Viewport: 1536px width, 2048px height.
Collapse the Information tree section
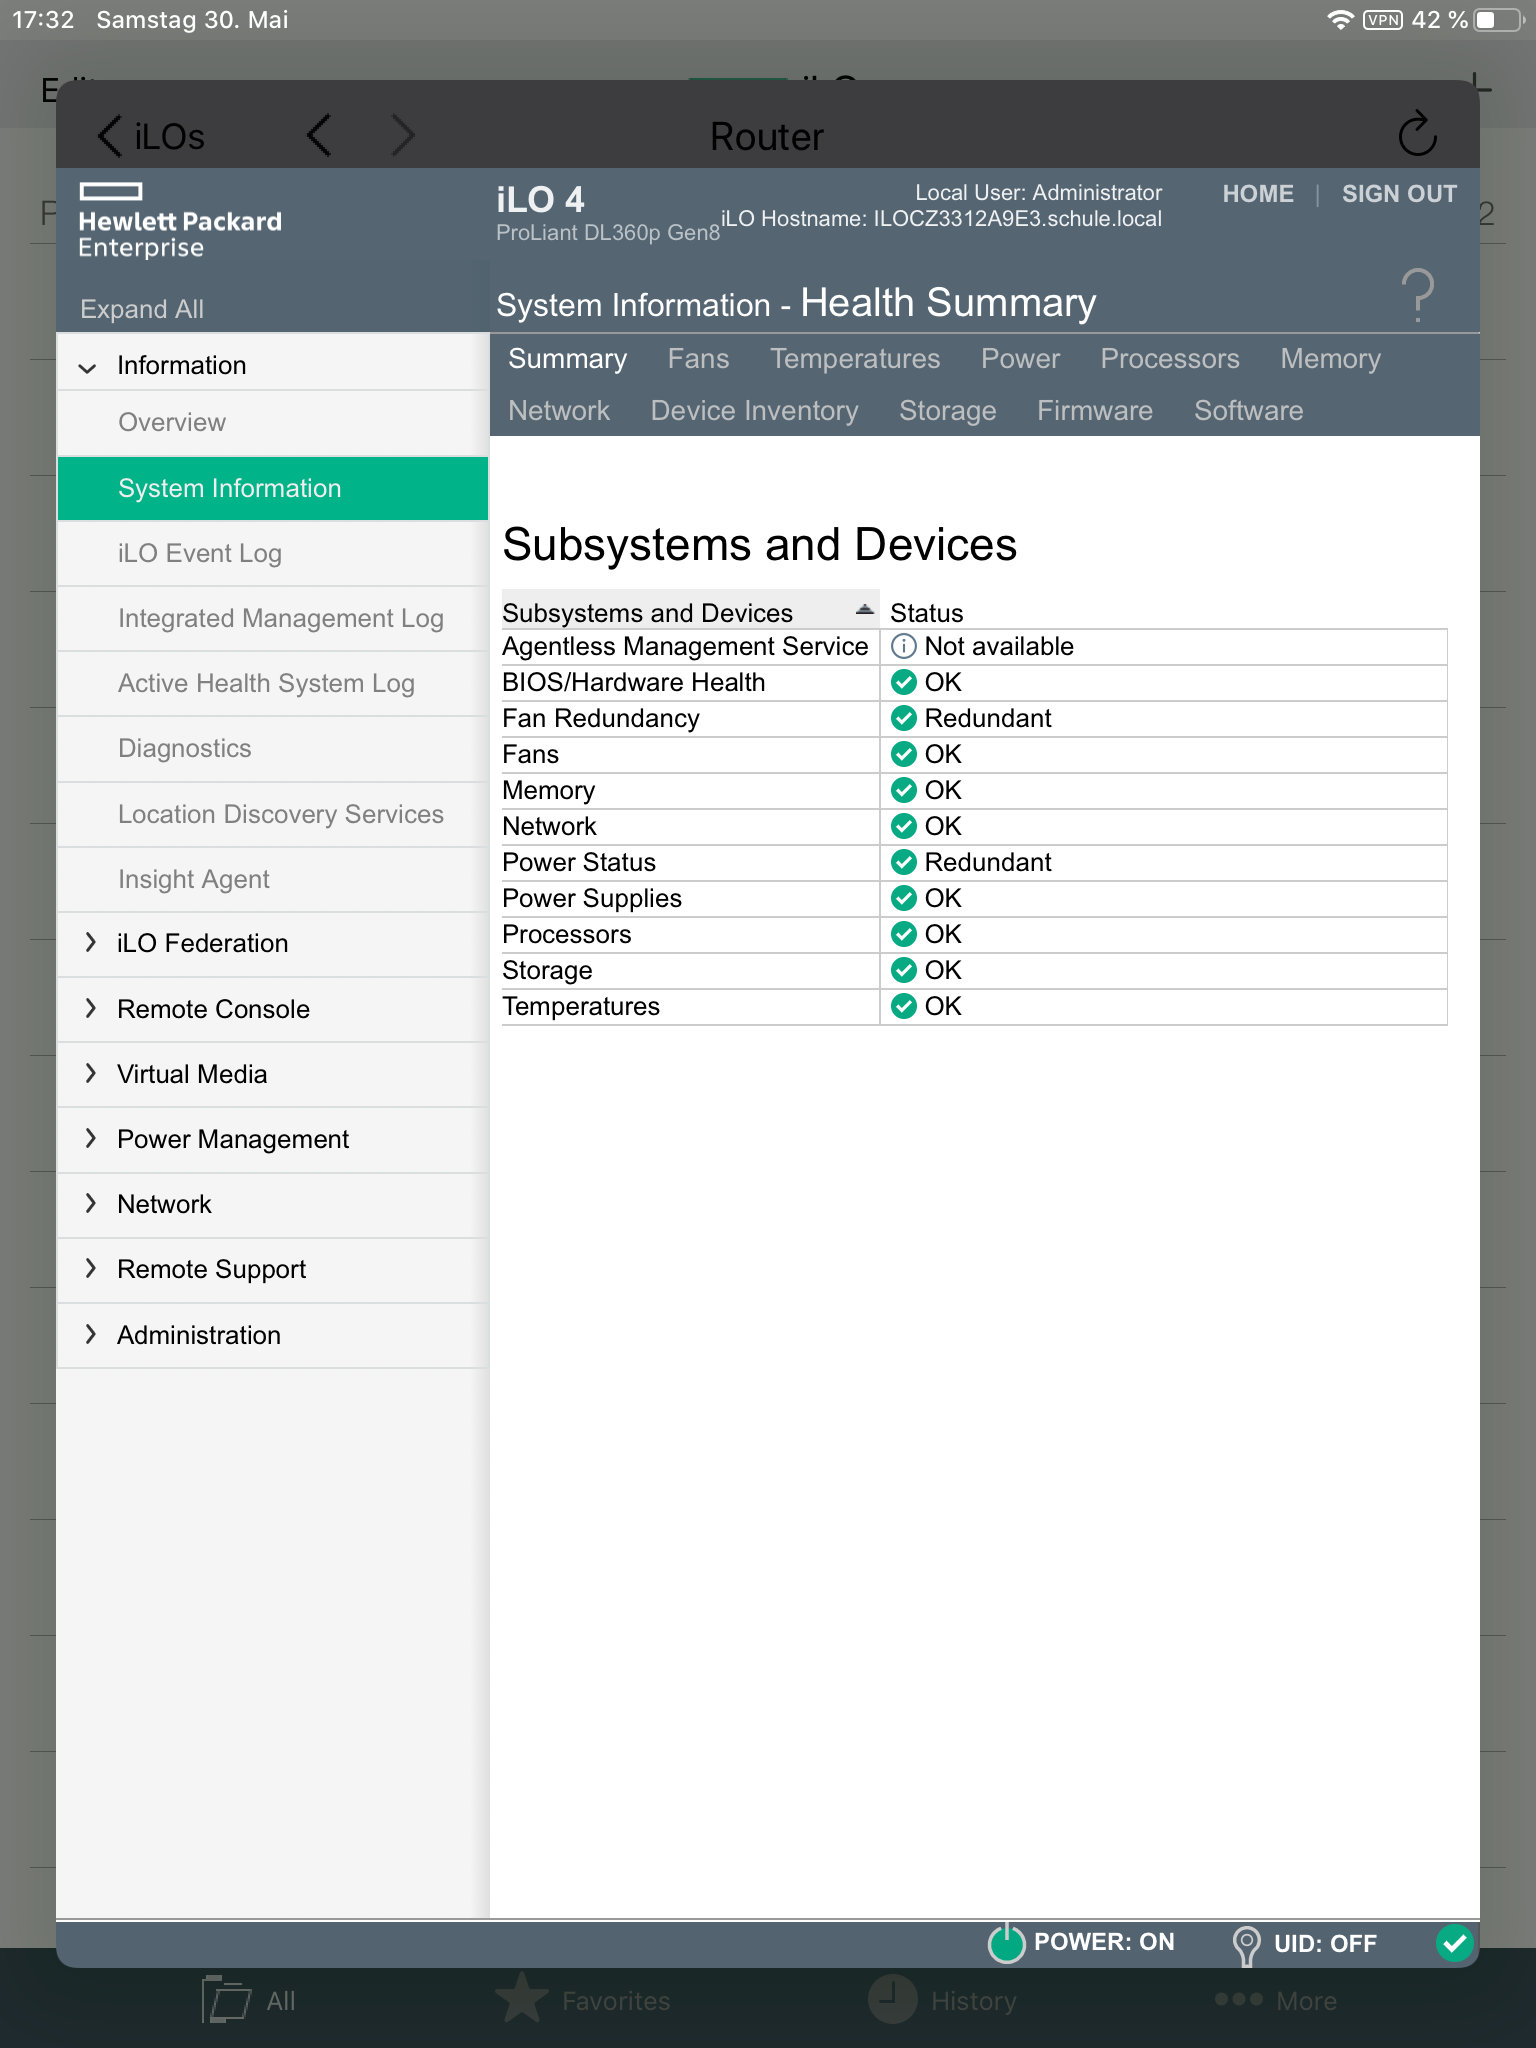pyautogui.click(x=88, y=367)
